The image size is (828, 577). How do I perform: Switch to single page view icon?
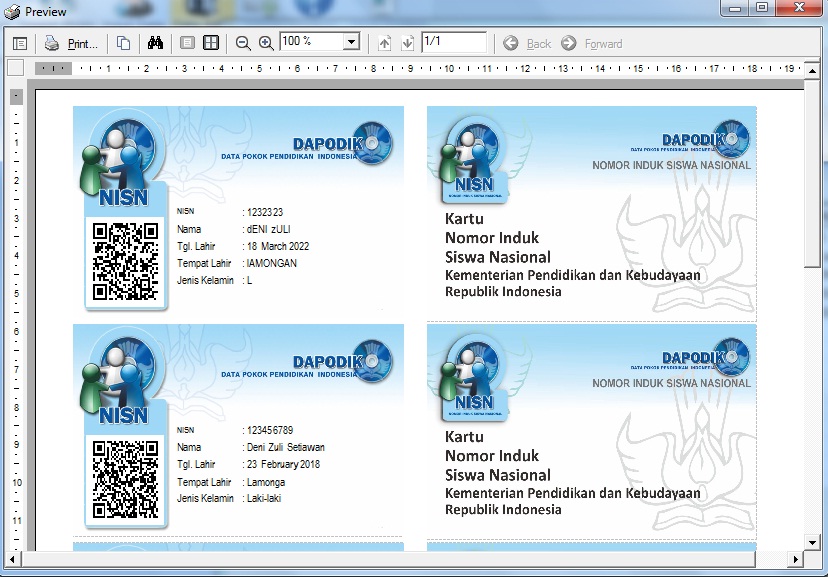pyautogui.click(x=187, y=43)
